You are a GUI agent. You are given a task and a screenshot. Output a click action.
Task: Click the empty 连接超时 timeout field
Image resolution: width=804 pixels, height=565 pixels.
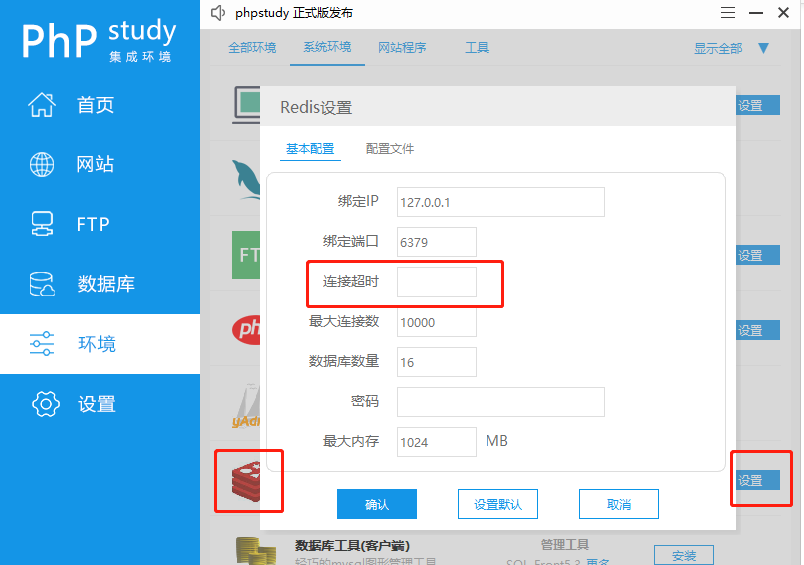(437, 281)
